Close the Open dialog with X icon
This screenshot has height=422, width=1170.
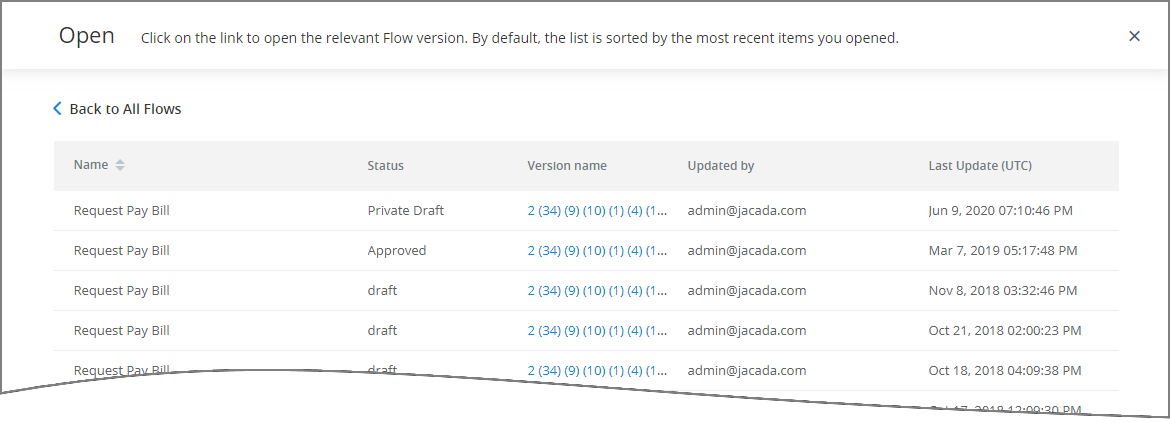[1134, 36]
